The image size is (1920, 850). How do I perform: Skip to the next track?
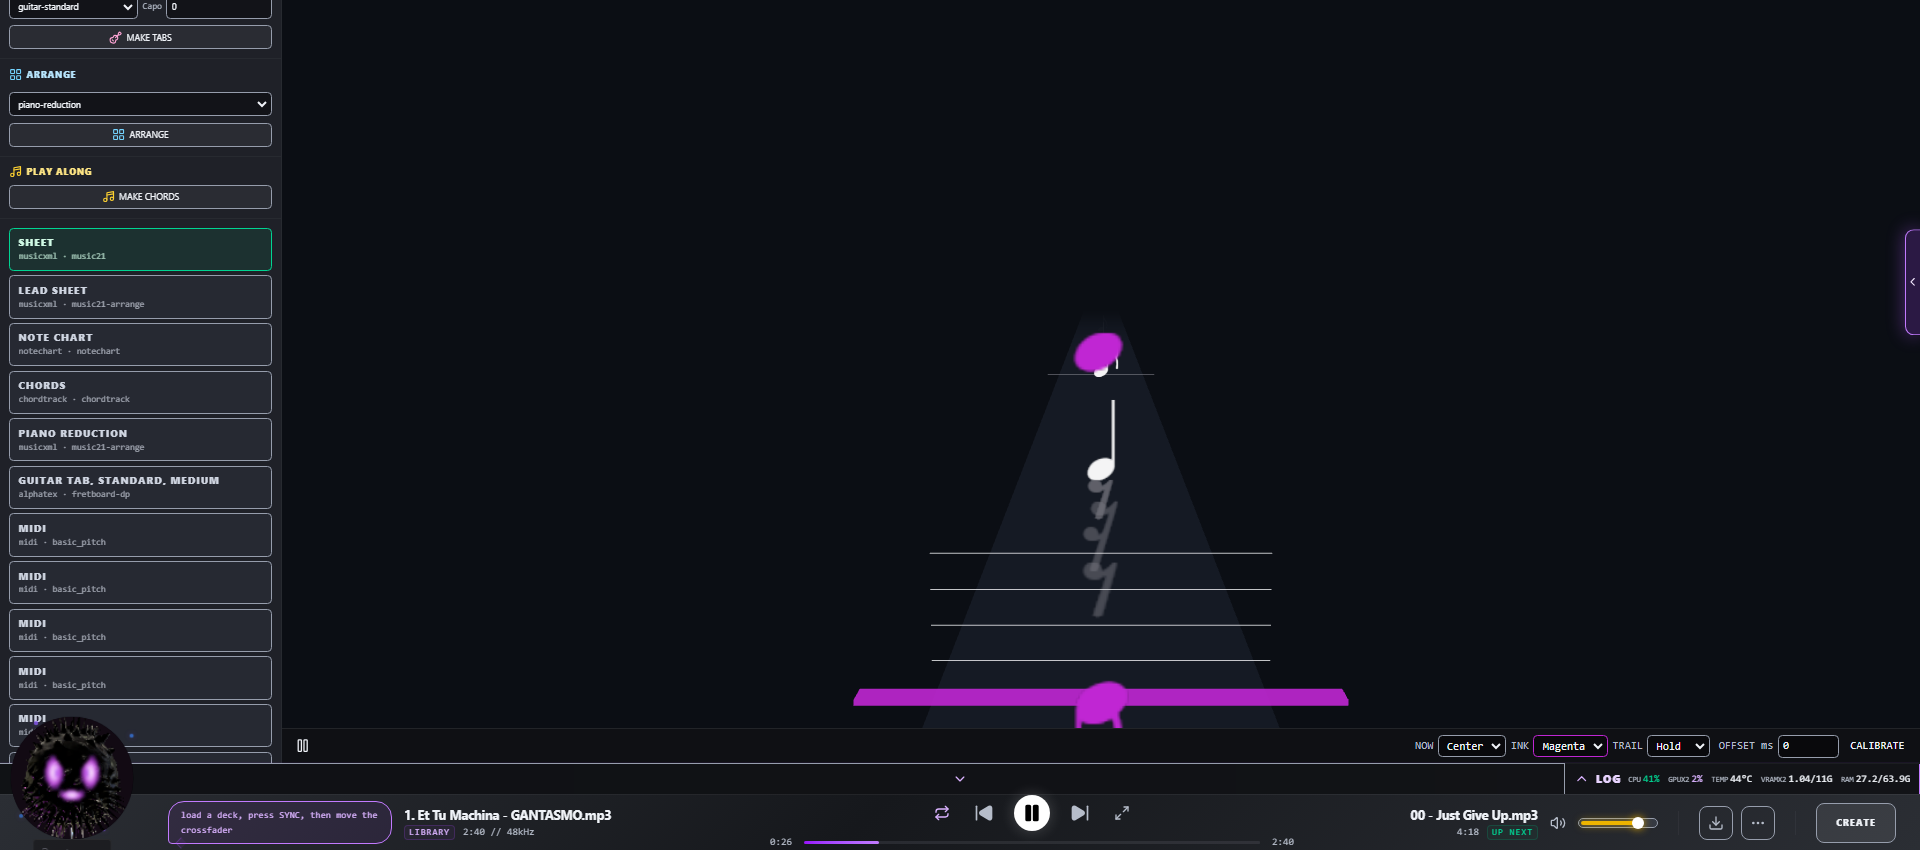(x=1080, y=813)
